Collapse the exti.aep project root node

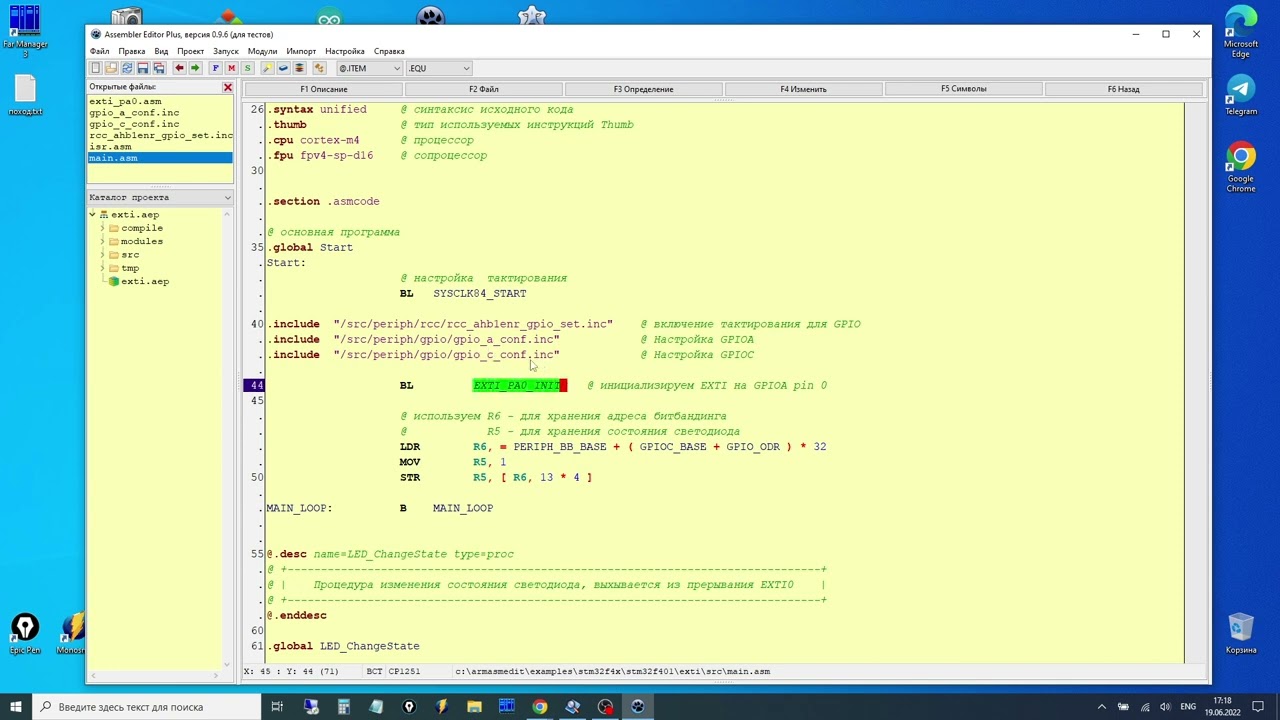tap(92, 215)
